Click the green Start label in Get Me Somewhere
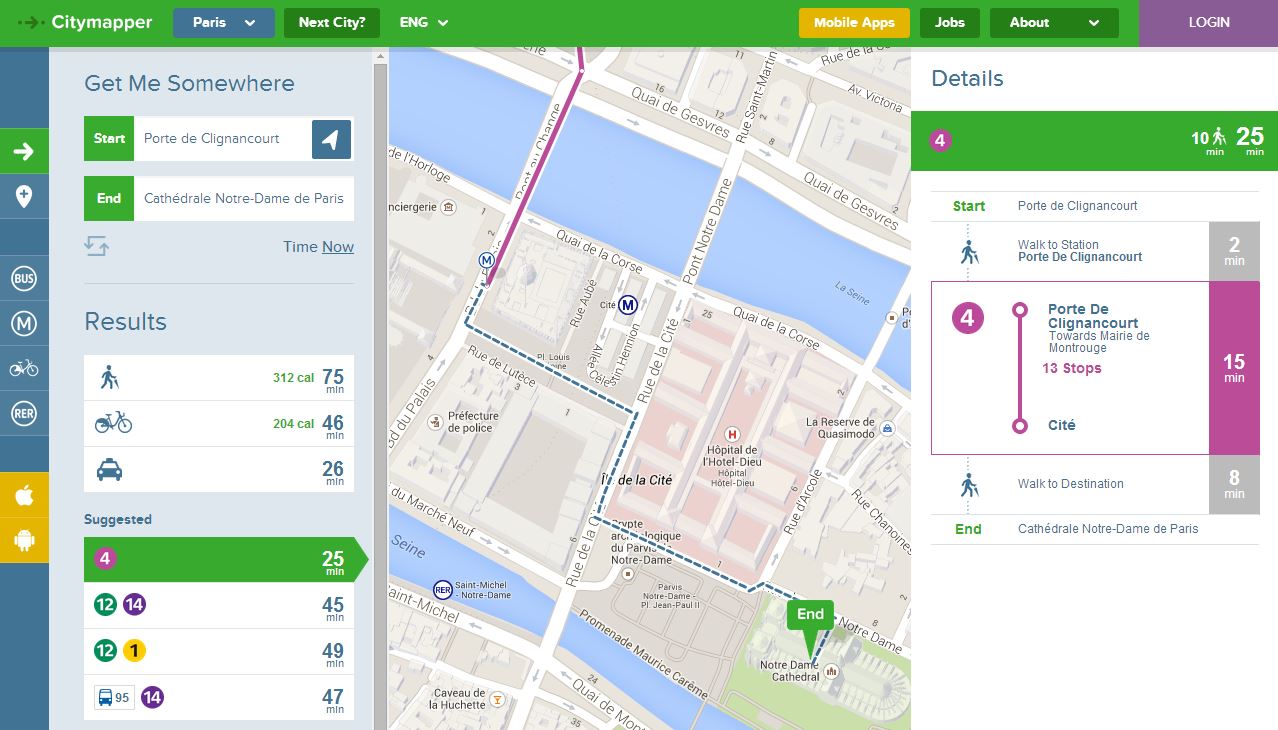This screenshot has width=1278, height=730. (x=109, y=139)
